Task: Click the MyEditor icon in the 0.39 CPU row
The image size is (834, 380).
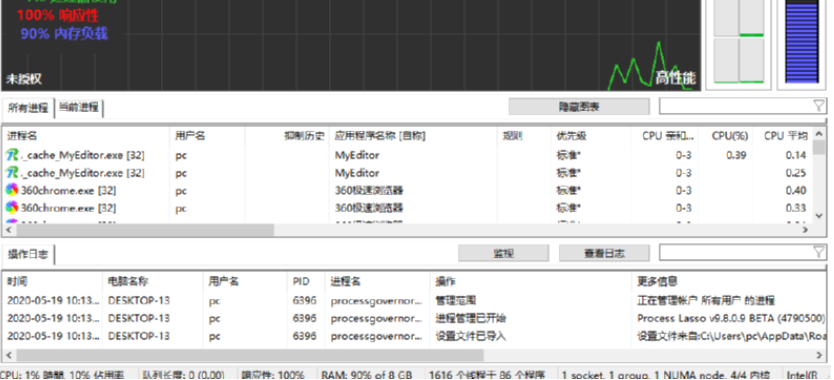Action: [x=12, y=155]
